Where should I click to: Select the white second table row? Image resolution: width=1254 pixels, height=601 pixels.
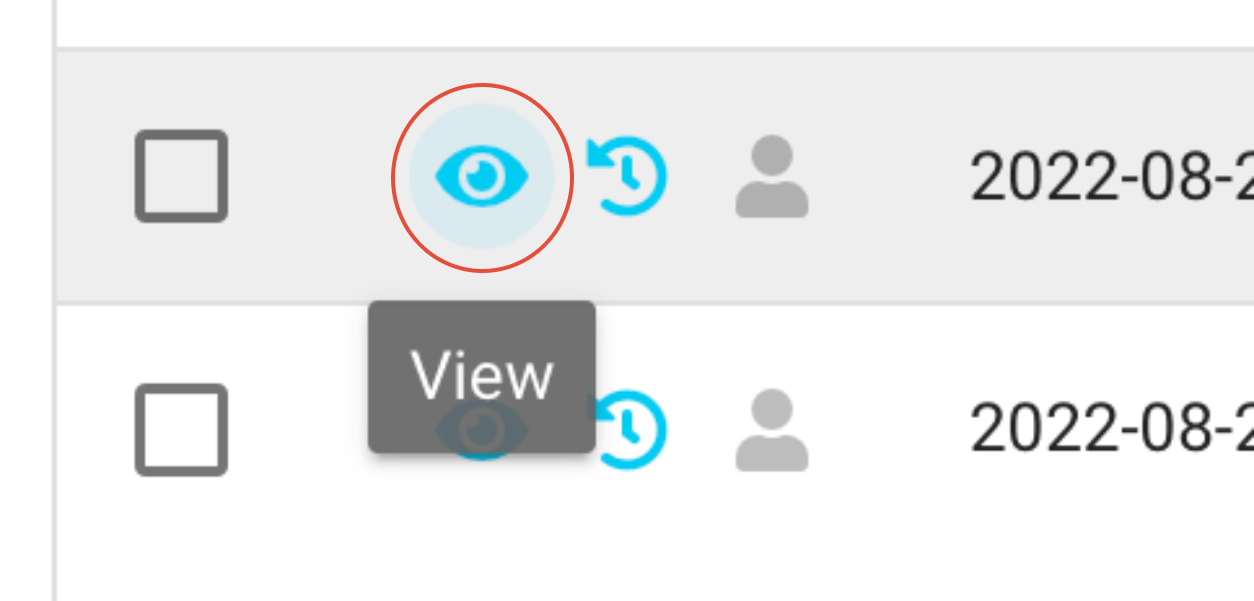[x=655, y=430]
